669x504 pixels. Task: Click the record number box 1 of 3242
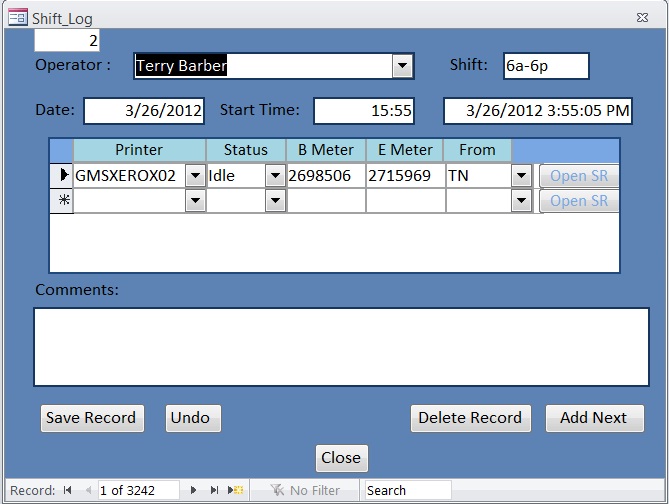pyautogui.click(x=138, y=490)
